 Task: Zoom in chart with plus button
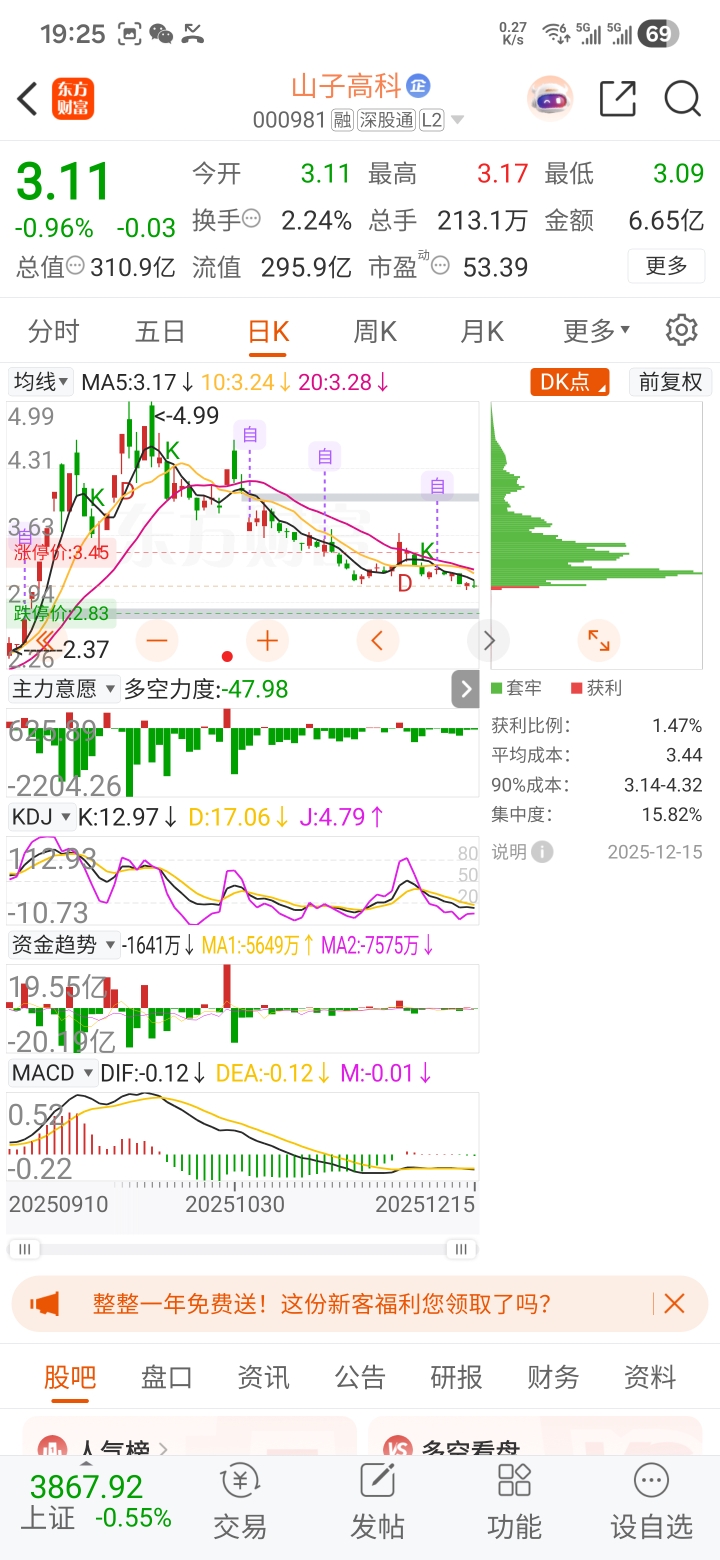(267, 640)
